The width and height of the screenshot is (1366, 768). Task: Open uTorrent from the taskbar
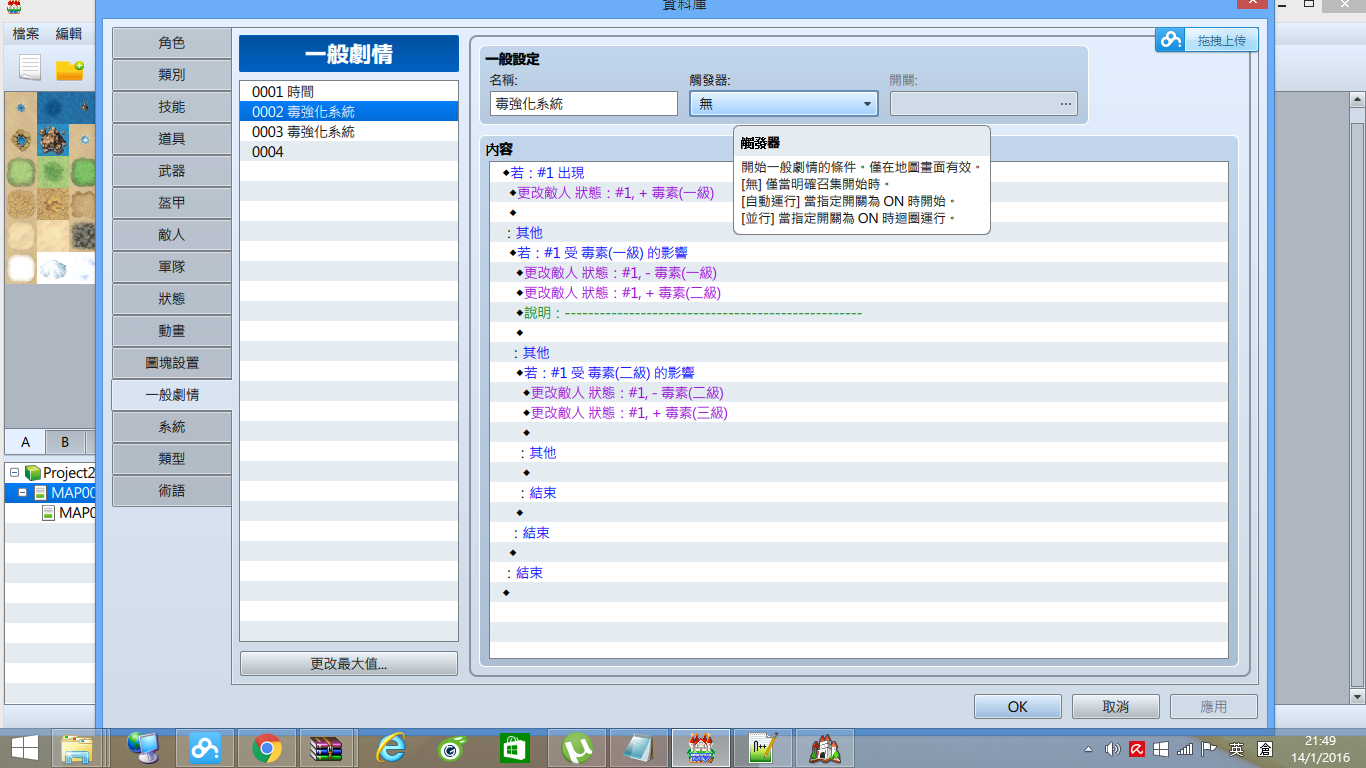coord(576,748)
